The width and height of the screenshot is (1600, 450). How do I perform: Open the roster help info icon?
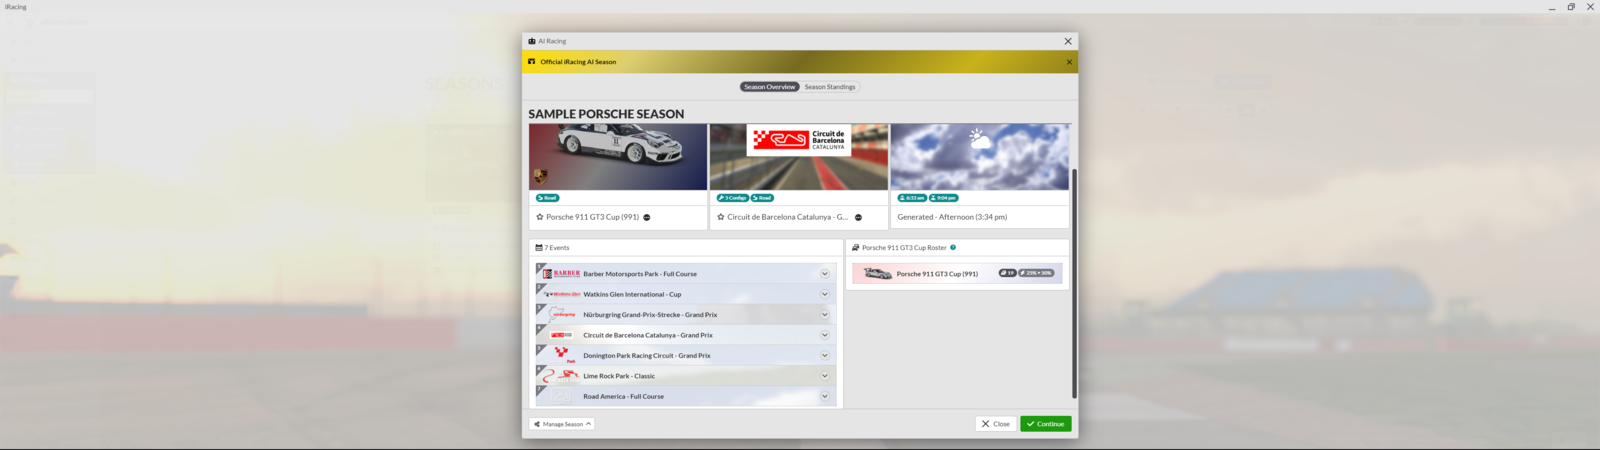(x=953, y=248)
